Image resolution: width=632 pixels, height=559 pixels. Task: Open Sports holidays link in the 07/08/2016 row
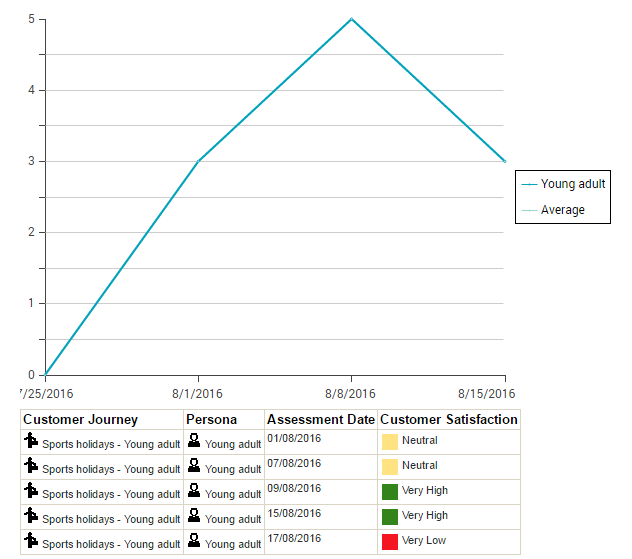click(x=111, y=469)
